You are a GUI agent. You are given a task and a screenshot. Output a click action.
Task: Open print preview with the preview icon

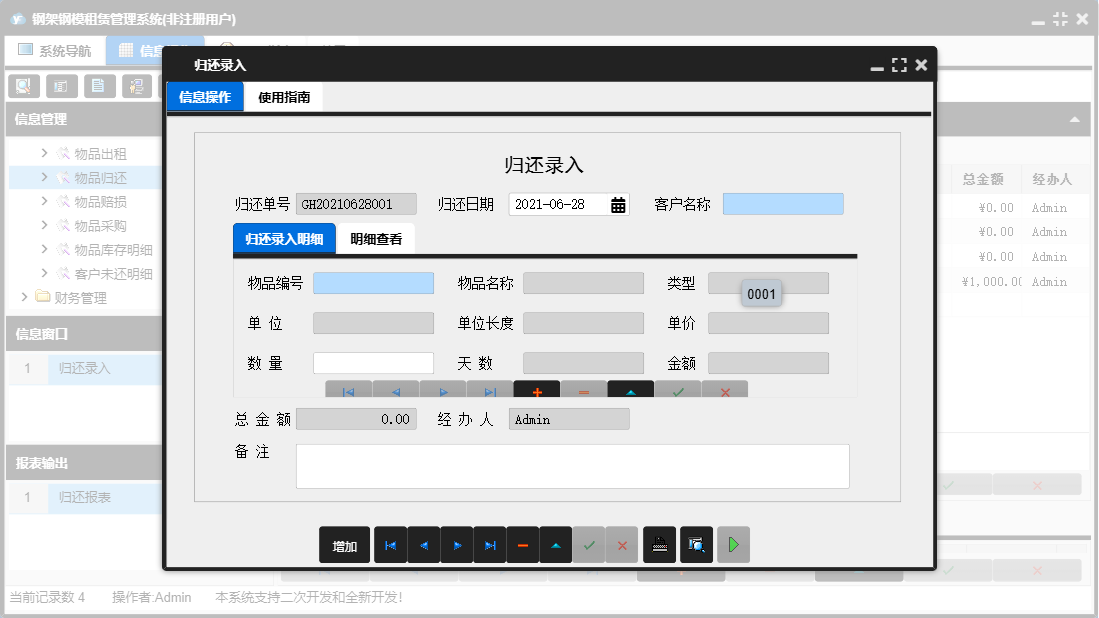(696, 545)
